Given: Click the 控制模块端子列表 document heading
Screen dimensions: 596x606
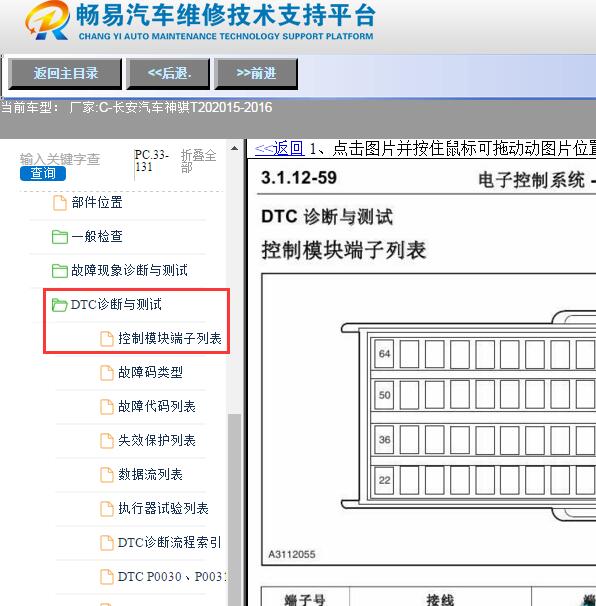Looking at the screenshot, I should [x=344, y=250].
